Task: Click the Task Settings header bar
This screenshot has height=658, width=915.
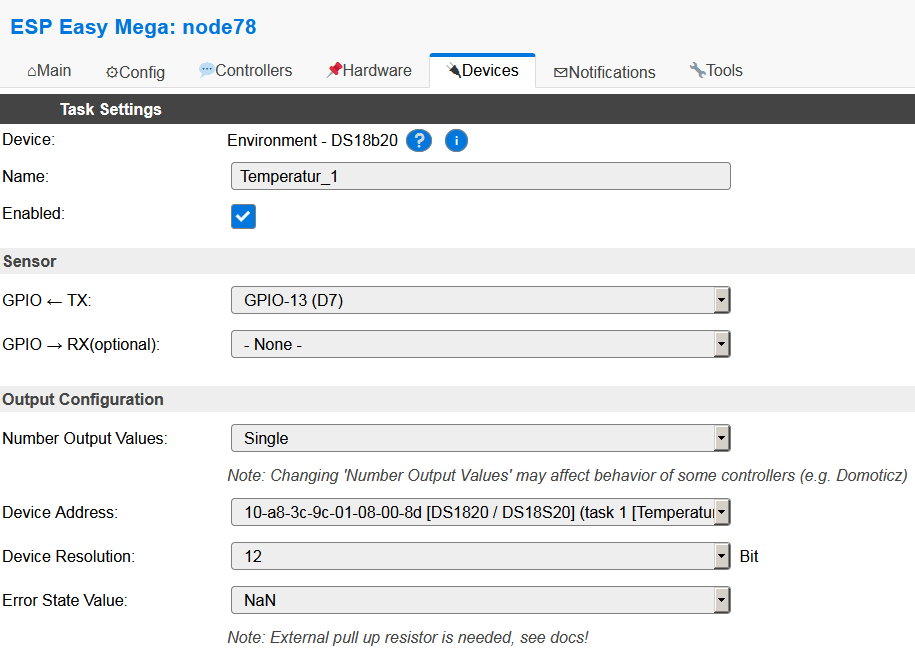Action: 110,109
